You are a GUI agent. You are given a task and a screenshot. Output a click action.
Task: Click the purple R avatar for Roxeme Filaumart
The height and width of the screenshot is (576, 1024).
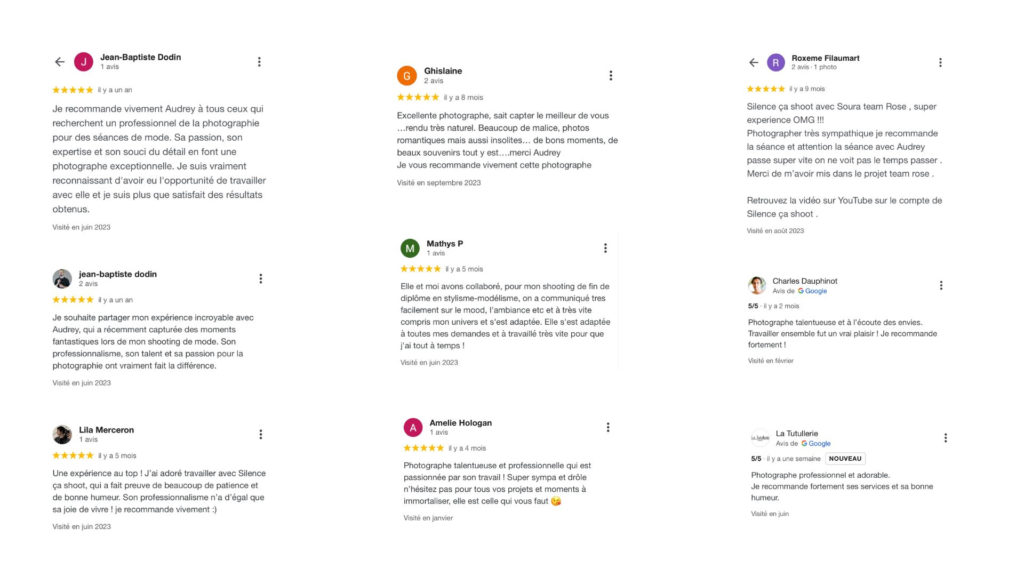[776, 62]
